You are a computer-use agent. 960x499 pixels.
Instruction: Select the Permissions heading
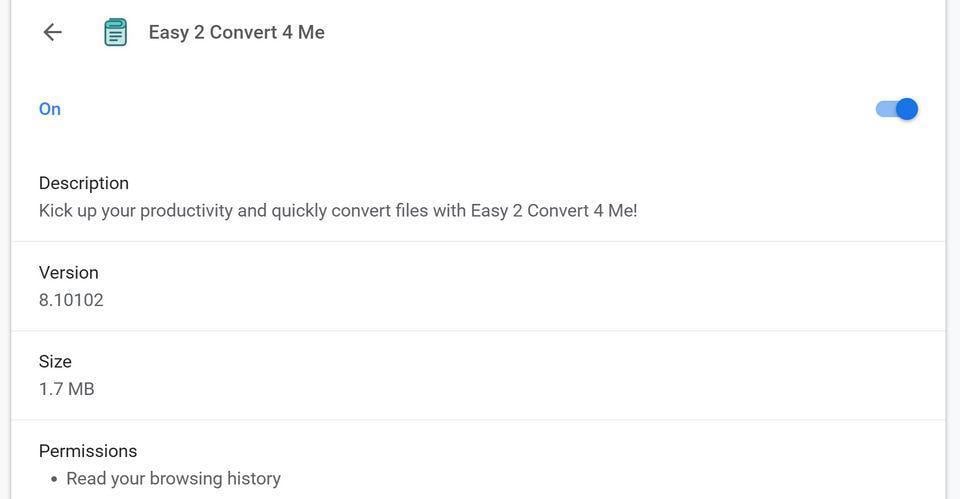88,451
